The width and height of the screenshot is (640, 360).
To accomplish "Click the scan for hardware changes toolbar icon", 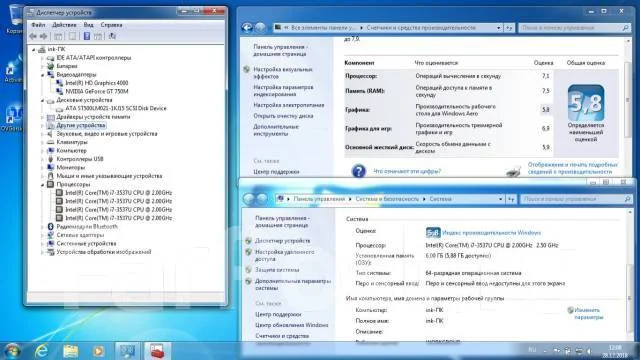I will [112, 36].
